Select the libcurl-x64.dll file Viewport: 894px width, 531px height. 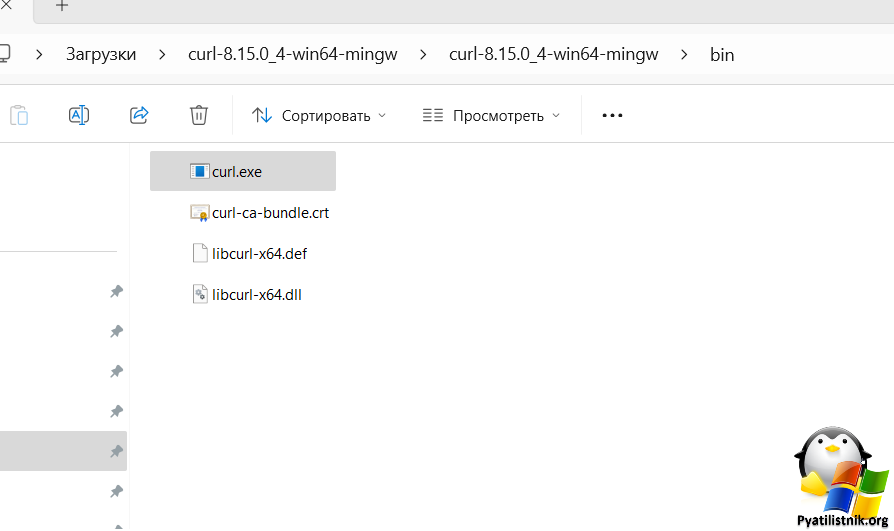tap(246, 295)
